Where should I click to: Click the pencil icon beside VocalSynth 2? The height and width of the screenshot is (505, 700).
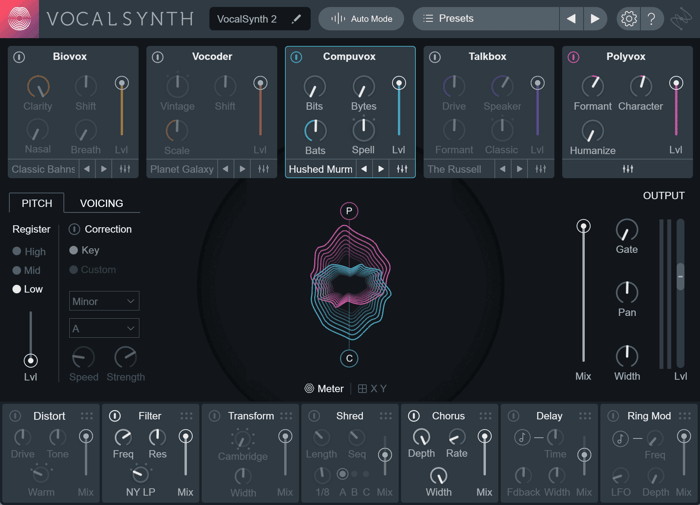[296, 19]
